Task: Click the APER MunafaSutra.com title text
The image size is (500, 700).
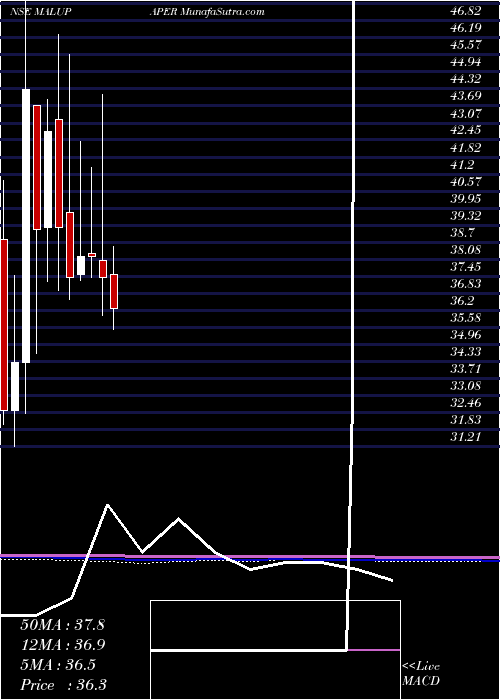Action: [x=207, y=12]
